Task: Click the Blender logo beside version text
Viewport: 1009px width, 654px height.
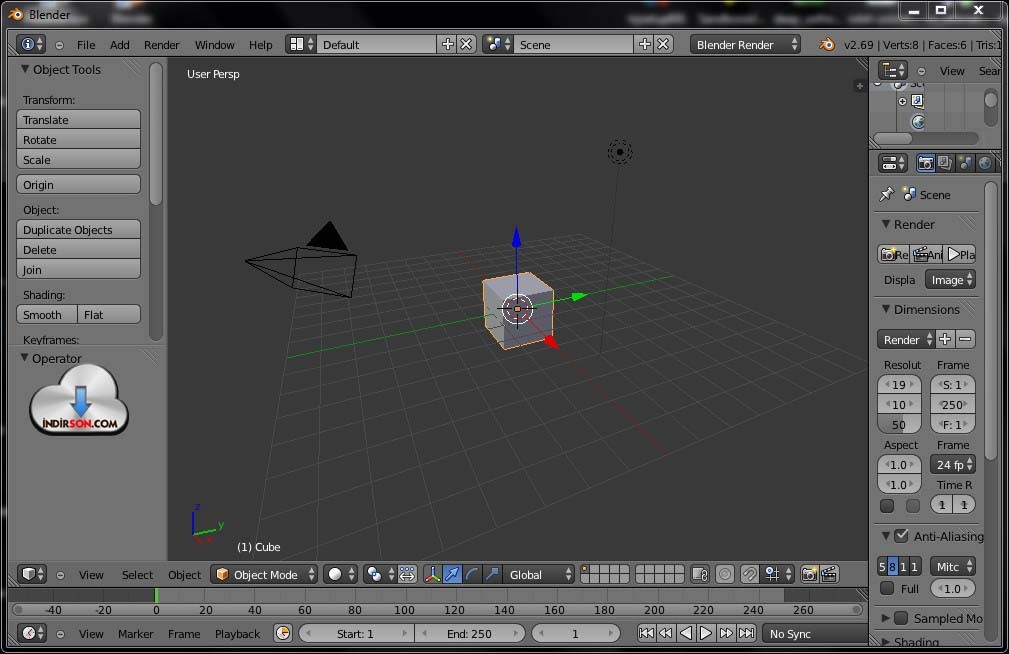Action: click(827, 44)
